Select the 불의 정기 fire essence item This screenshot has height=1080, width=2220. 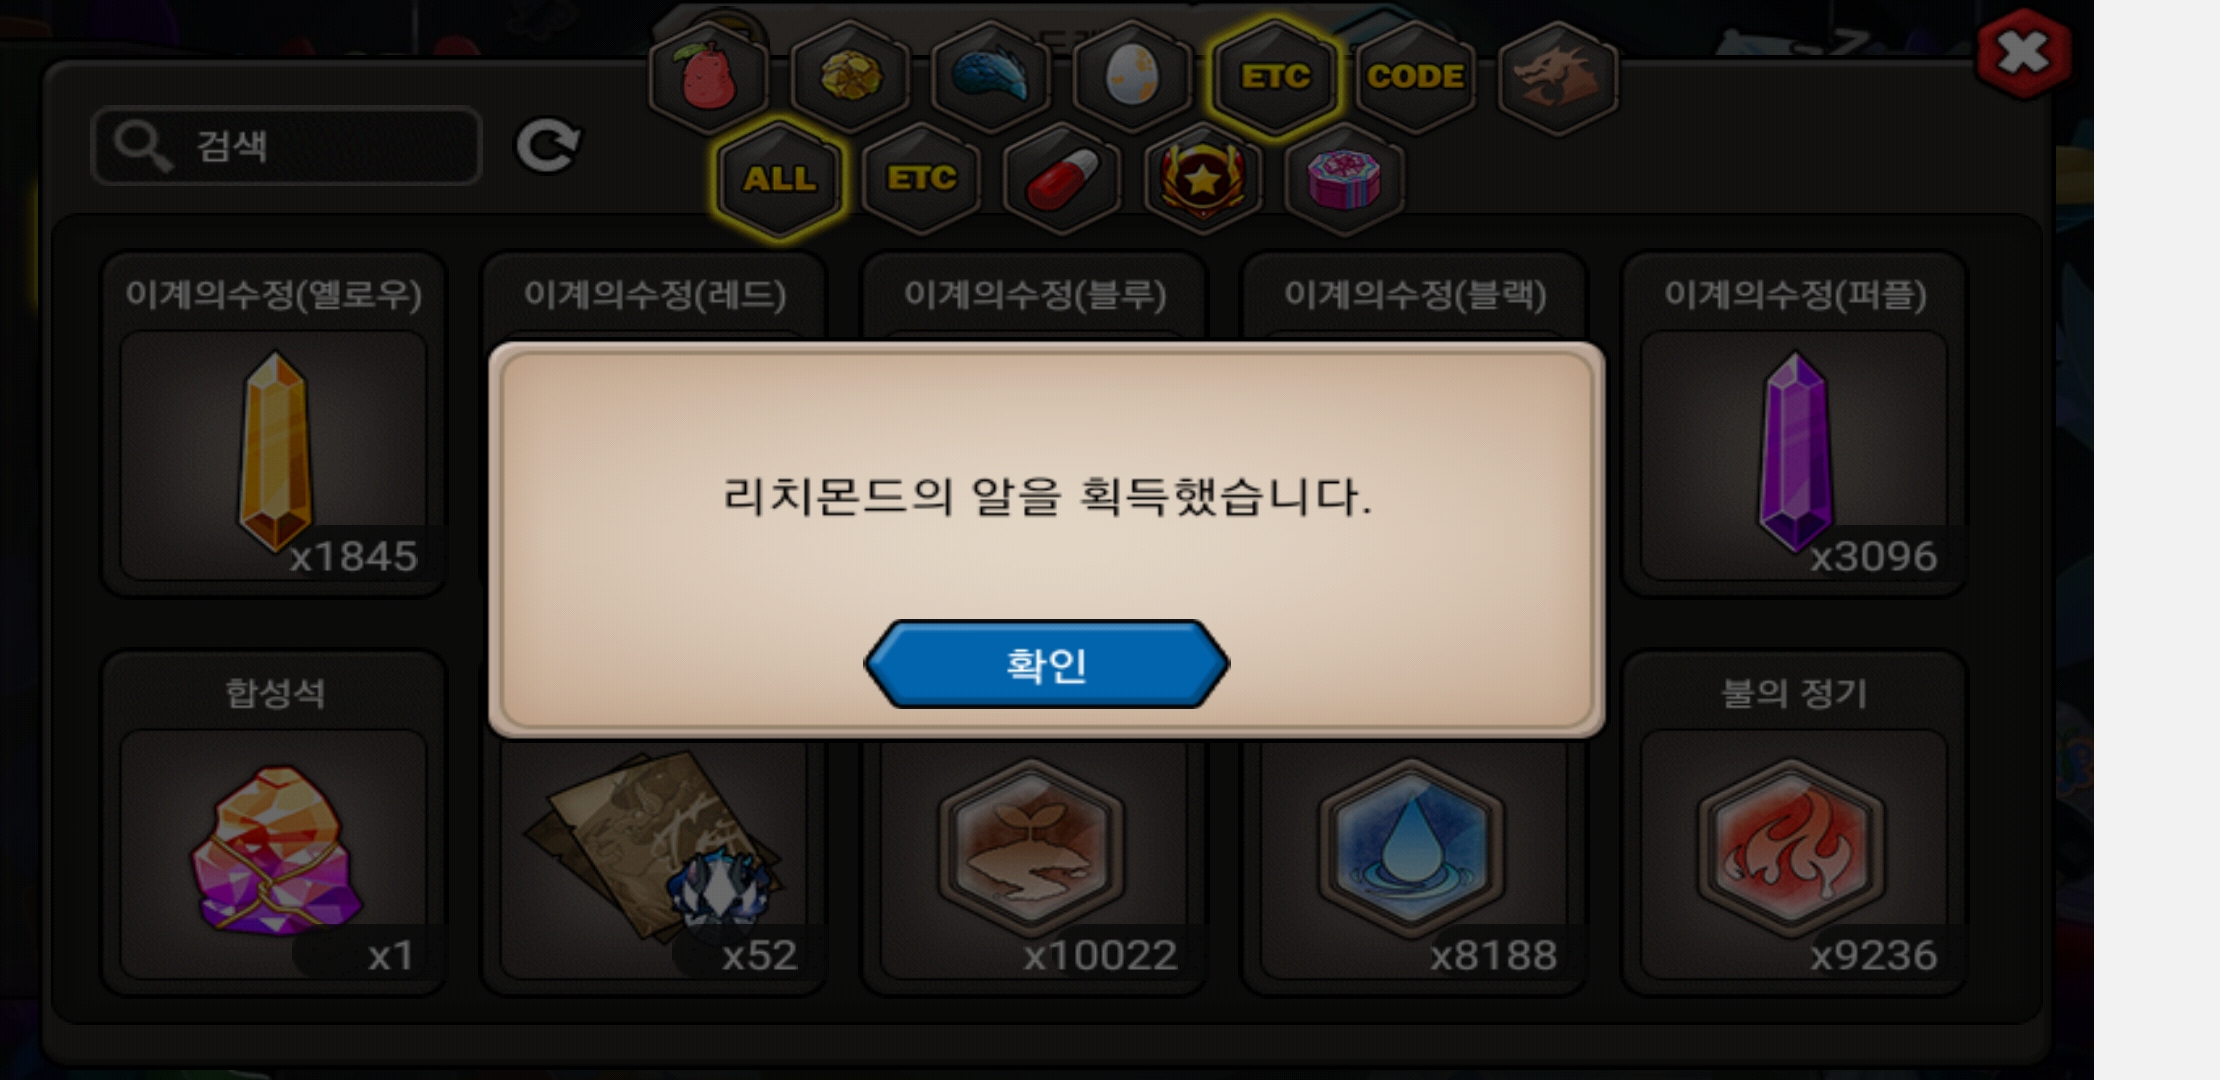(1794, 823)
